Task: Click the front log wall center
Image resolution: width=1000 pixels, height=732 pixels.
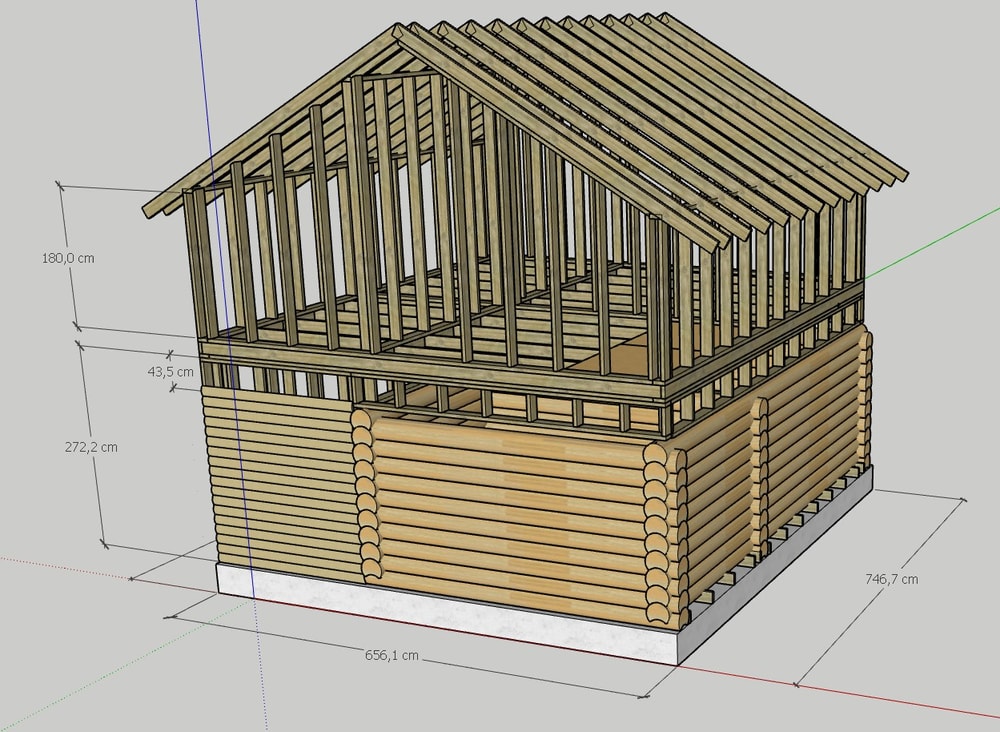Action: click(x=510, y=510)
